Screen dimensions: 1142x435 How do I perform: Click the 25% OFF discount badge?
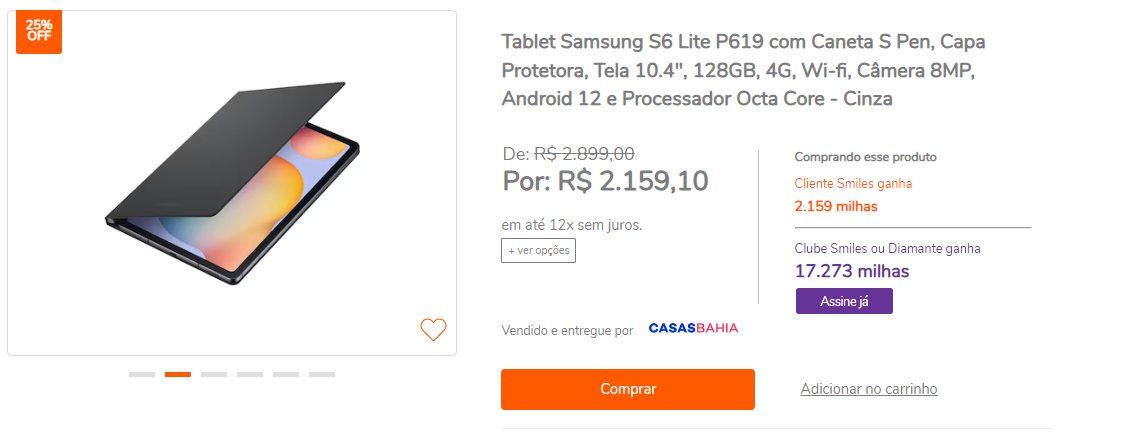39,31
